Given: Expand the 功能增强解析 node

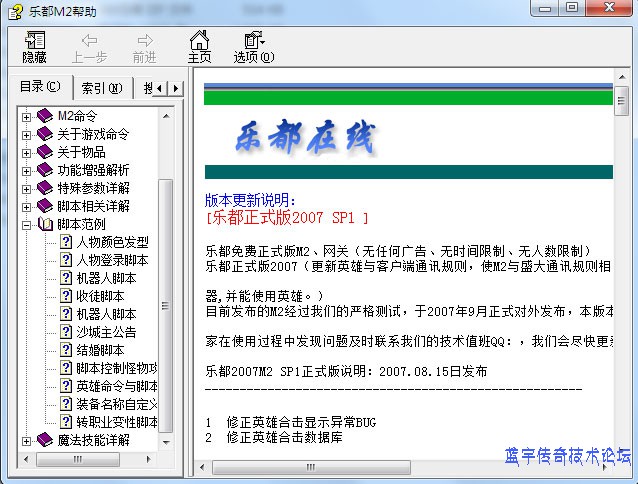Looking at the screenshot, I should [27, 170].
